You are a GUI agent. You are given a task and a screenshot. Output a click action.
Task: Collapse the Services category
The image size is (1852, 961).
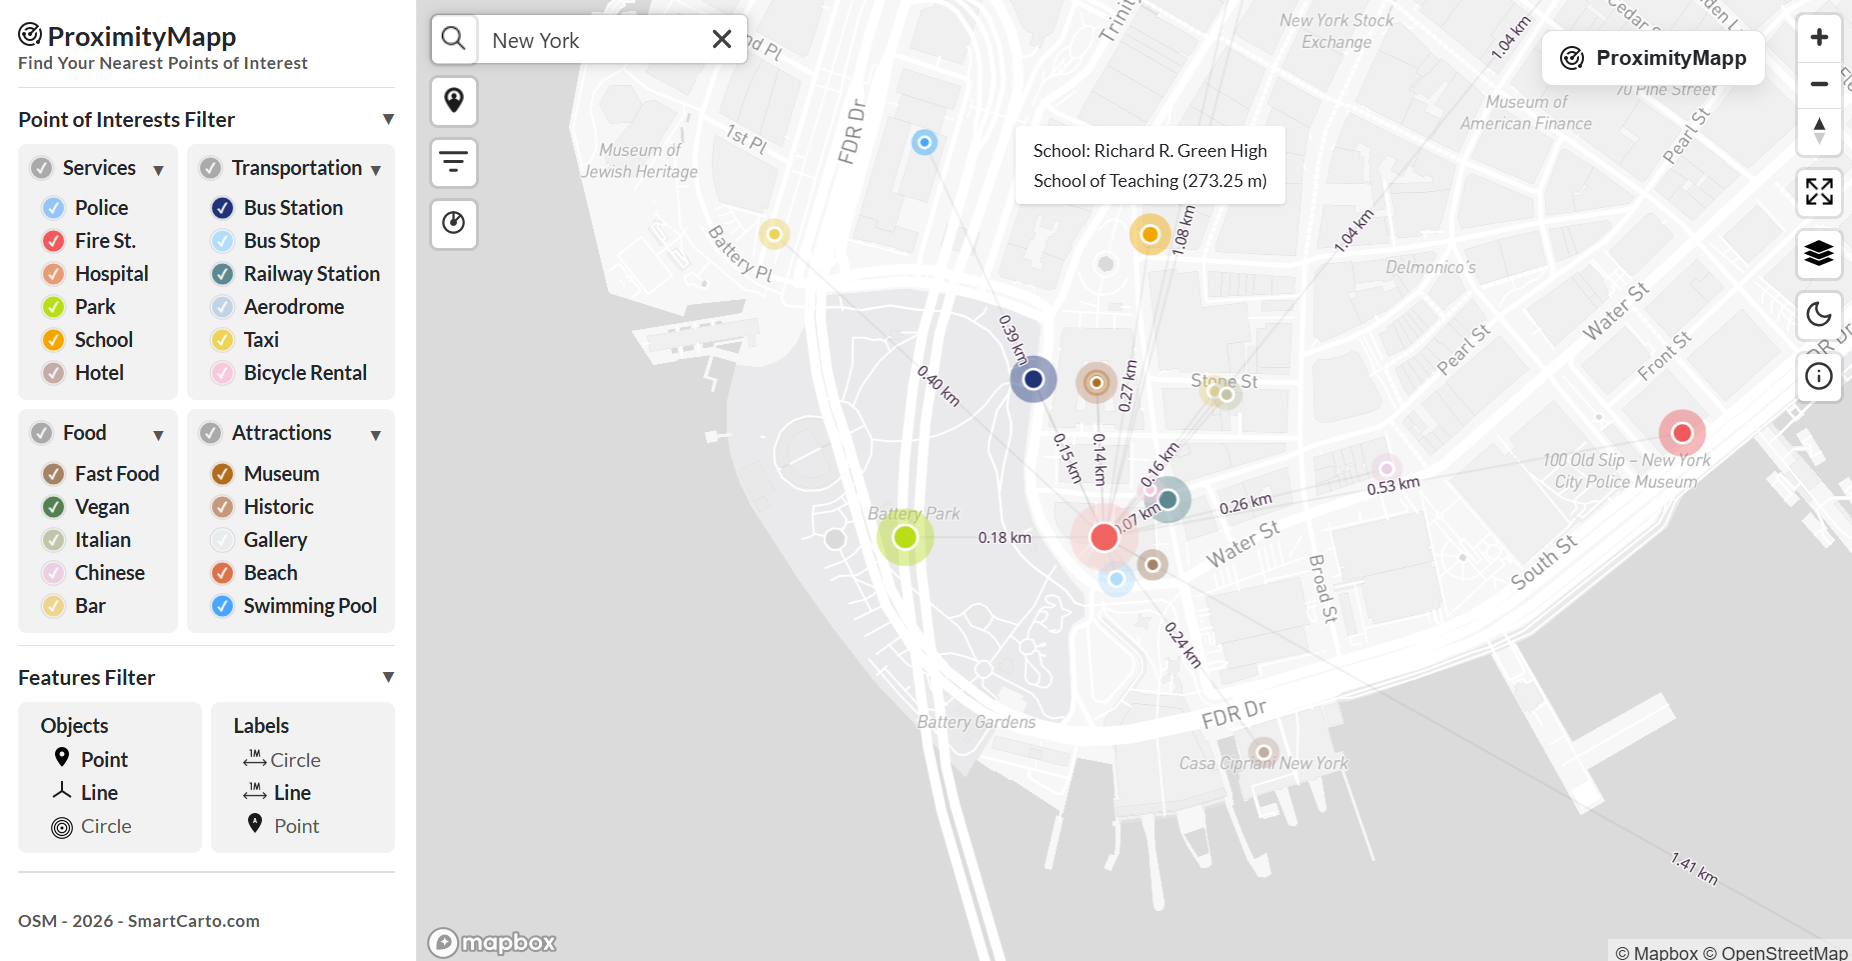click(x=159, y=169)
